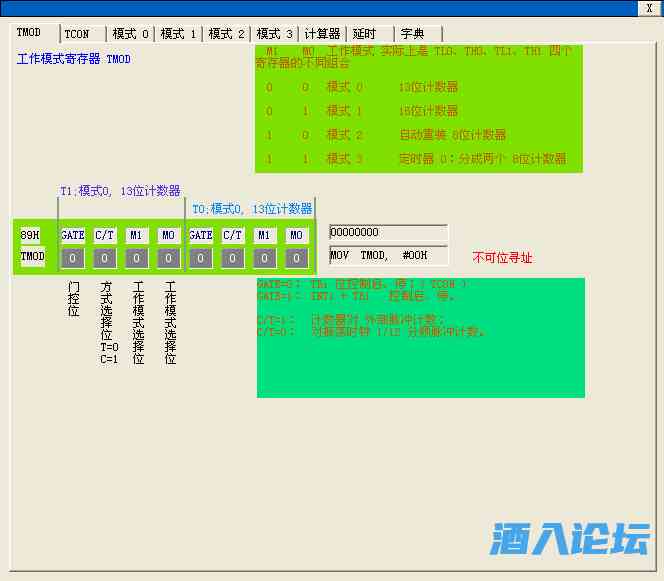Toggle the T0 M1 bit value

click(x=265, y=258)
